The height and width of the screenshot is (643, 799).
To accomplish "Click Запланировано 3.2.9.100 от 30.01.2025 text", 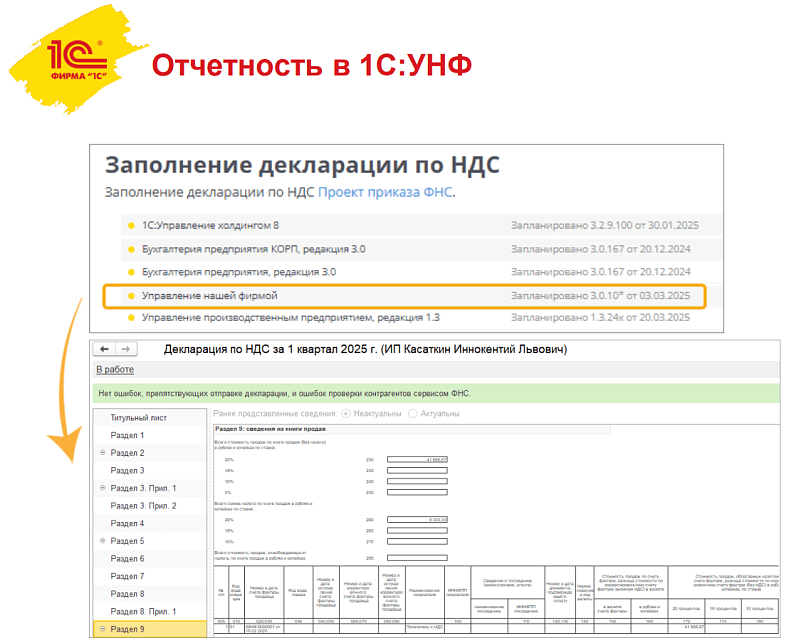I will click(x=605, y=225).
